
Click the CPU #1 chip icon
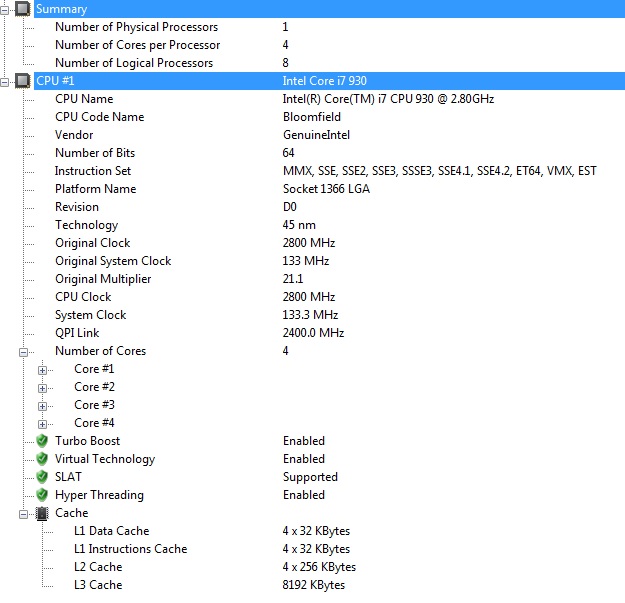tap(23, 81)
